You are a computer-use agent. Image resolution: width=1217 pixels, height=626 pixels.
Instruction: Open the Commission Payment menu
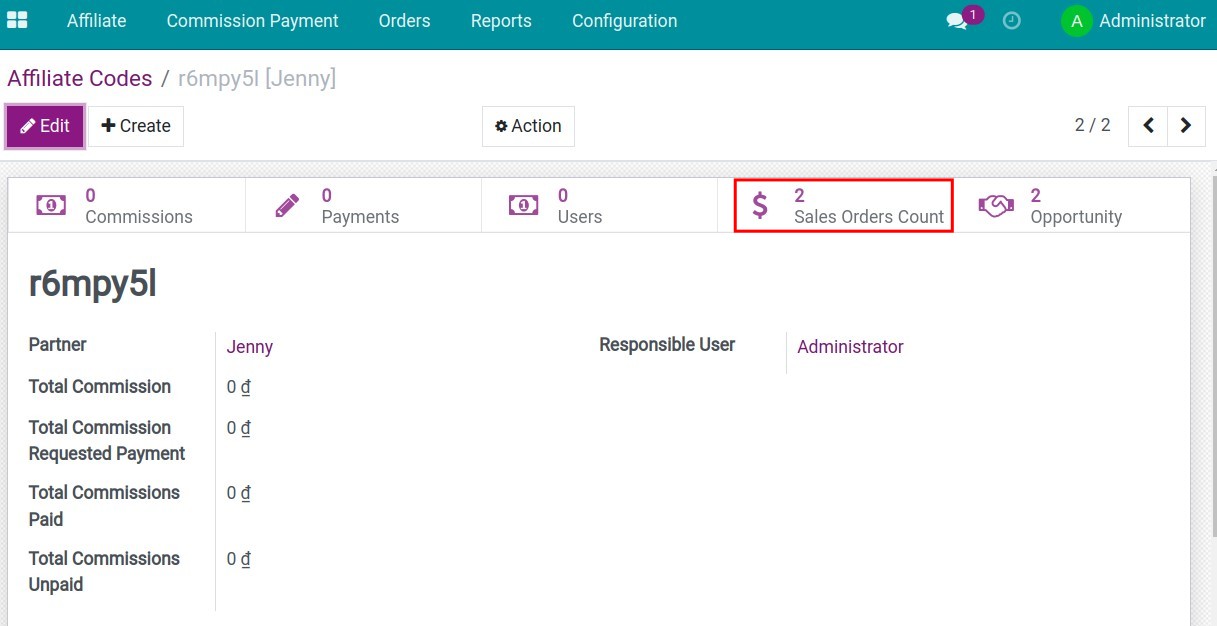[x=252, y=21]
